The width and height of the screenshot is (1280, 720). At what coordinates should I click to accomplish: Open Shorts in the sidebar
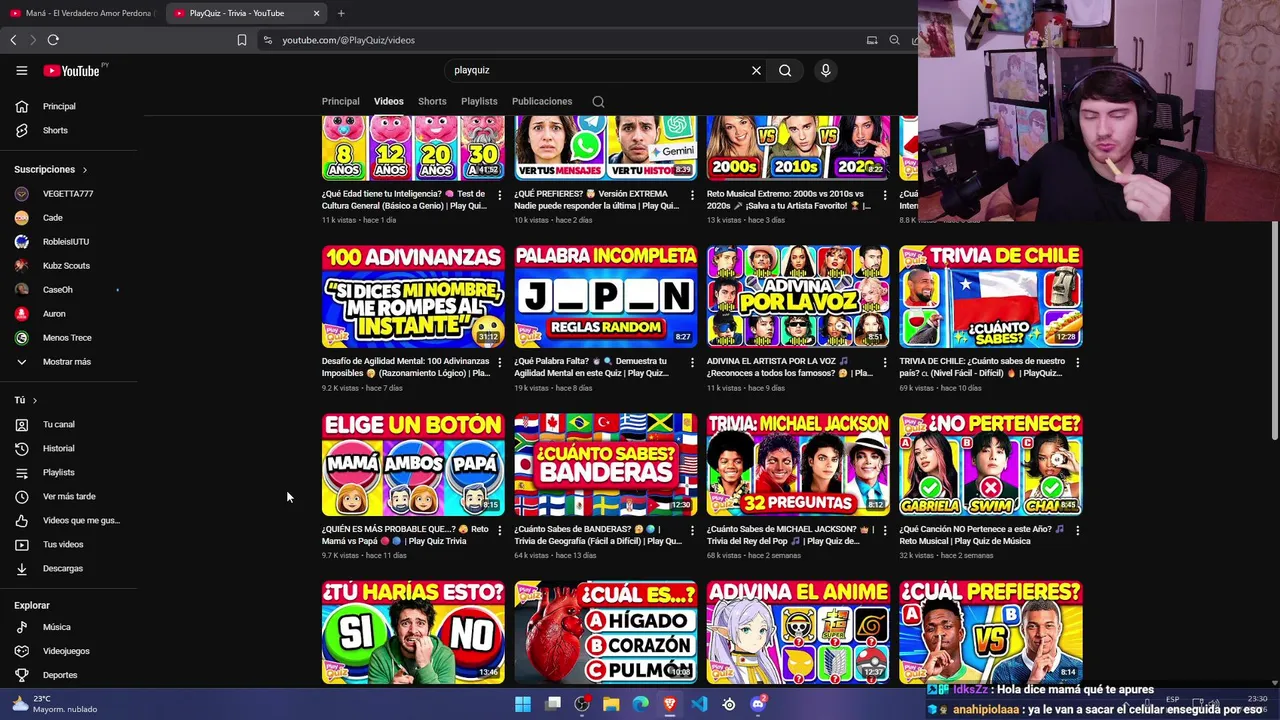point(70,130)
